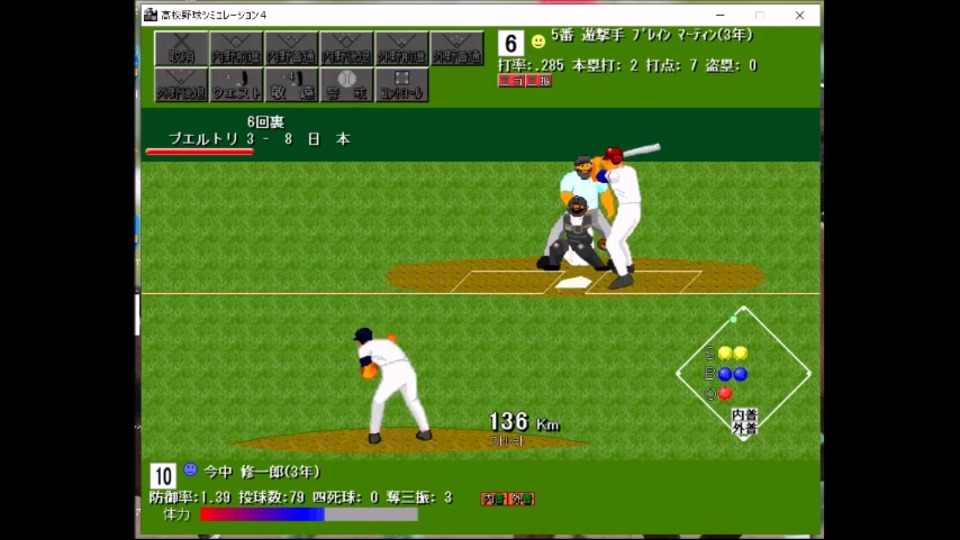Click the strikeouts stat '奪三振: 3'
The height and width of the screenshot is (540, 960).
(x=419, y=498)
